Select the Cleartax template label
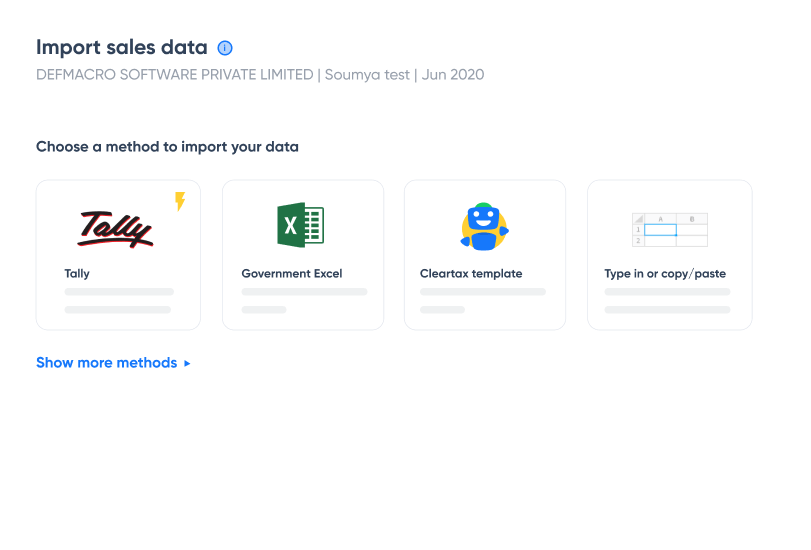Screen dimensions: 811x550 [x=471, y=273]
